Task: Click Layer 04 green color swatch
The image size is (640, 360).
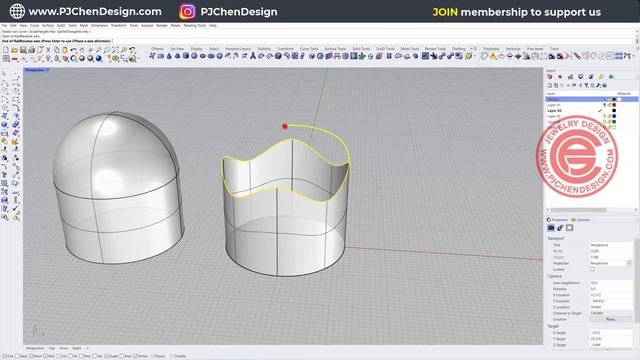Action: click(614, 122)
